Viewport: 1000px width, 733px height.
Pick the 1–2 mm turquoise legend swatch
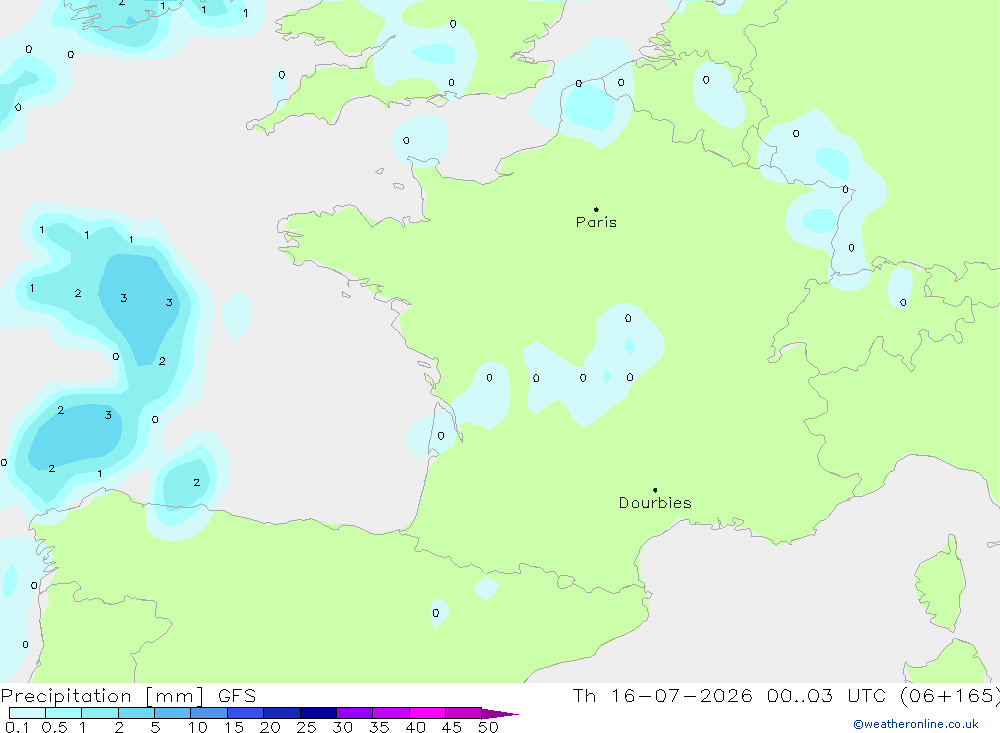100,713
